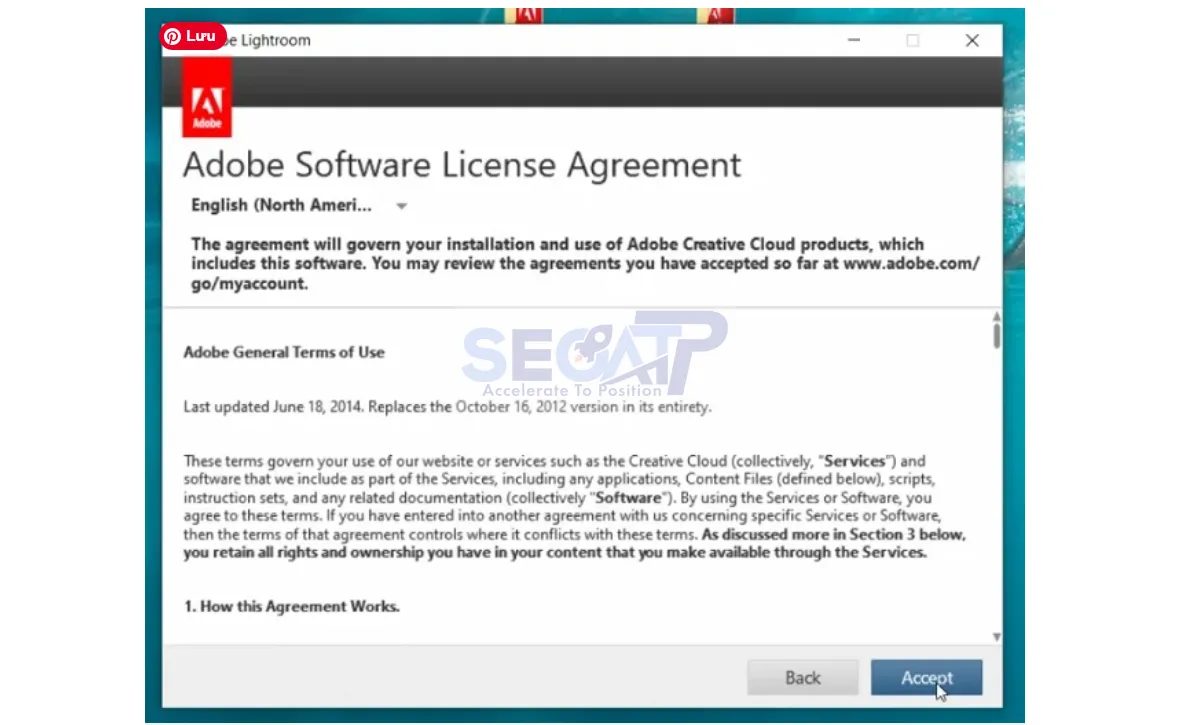The image size is (1190, 725).
Task: Maximize the Adobe Lightroom installer window
Action: [912, 40]
